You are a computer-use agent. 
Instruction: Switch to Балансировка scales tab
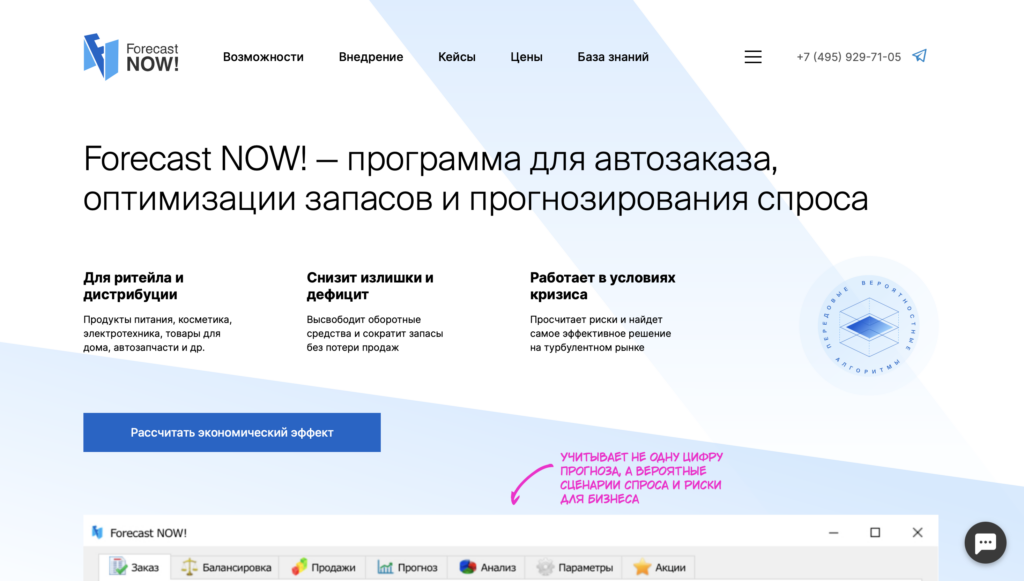226,567
